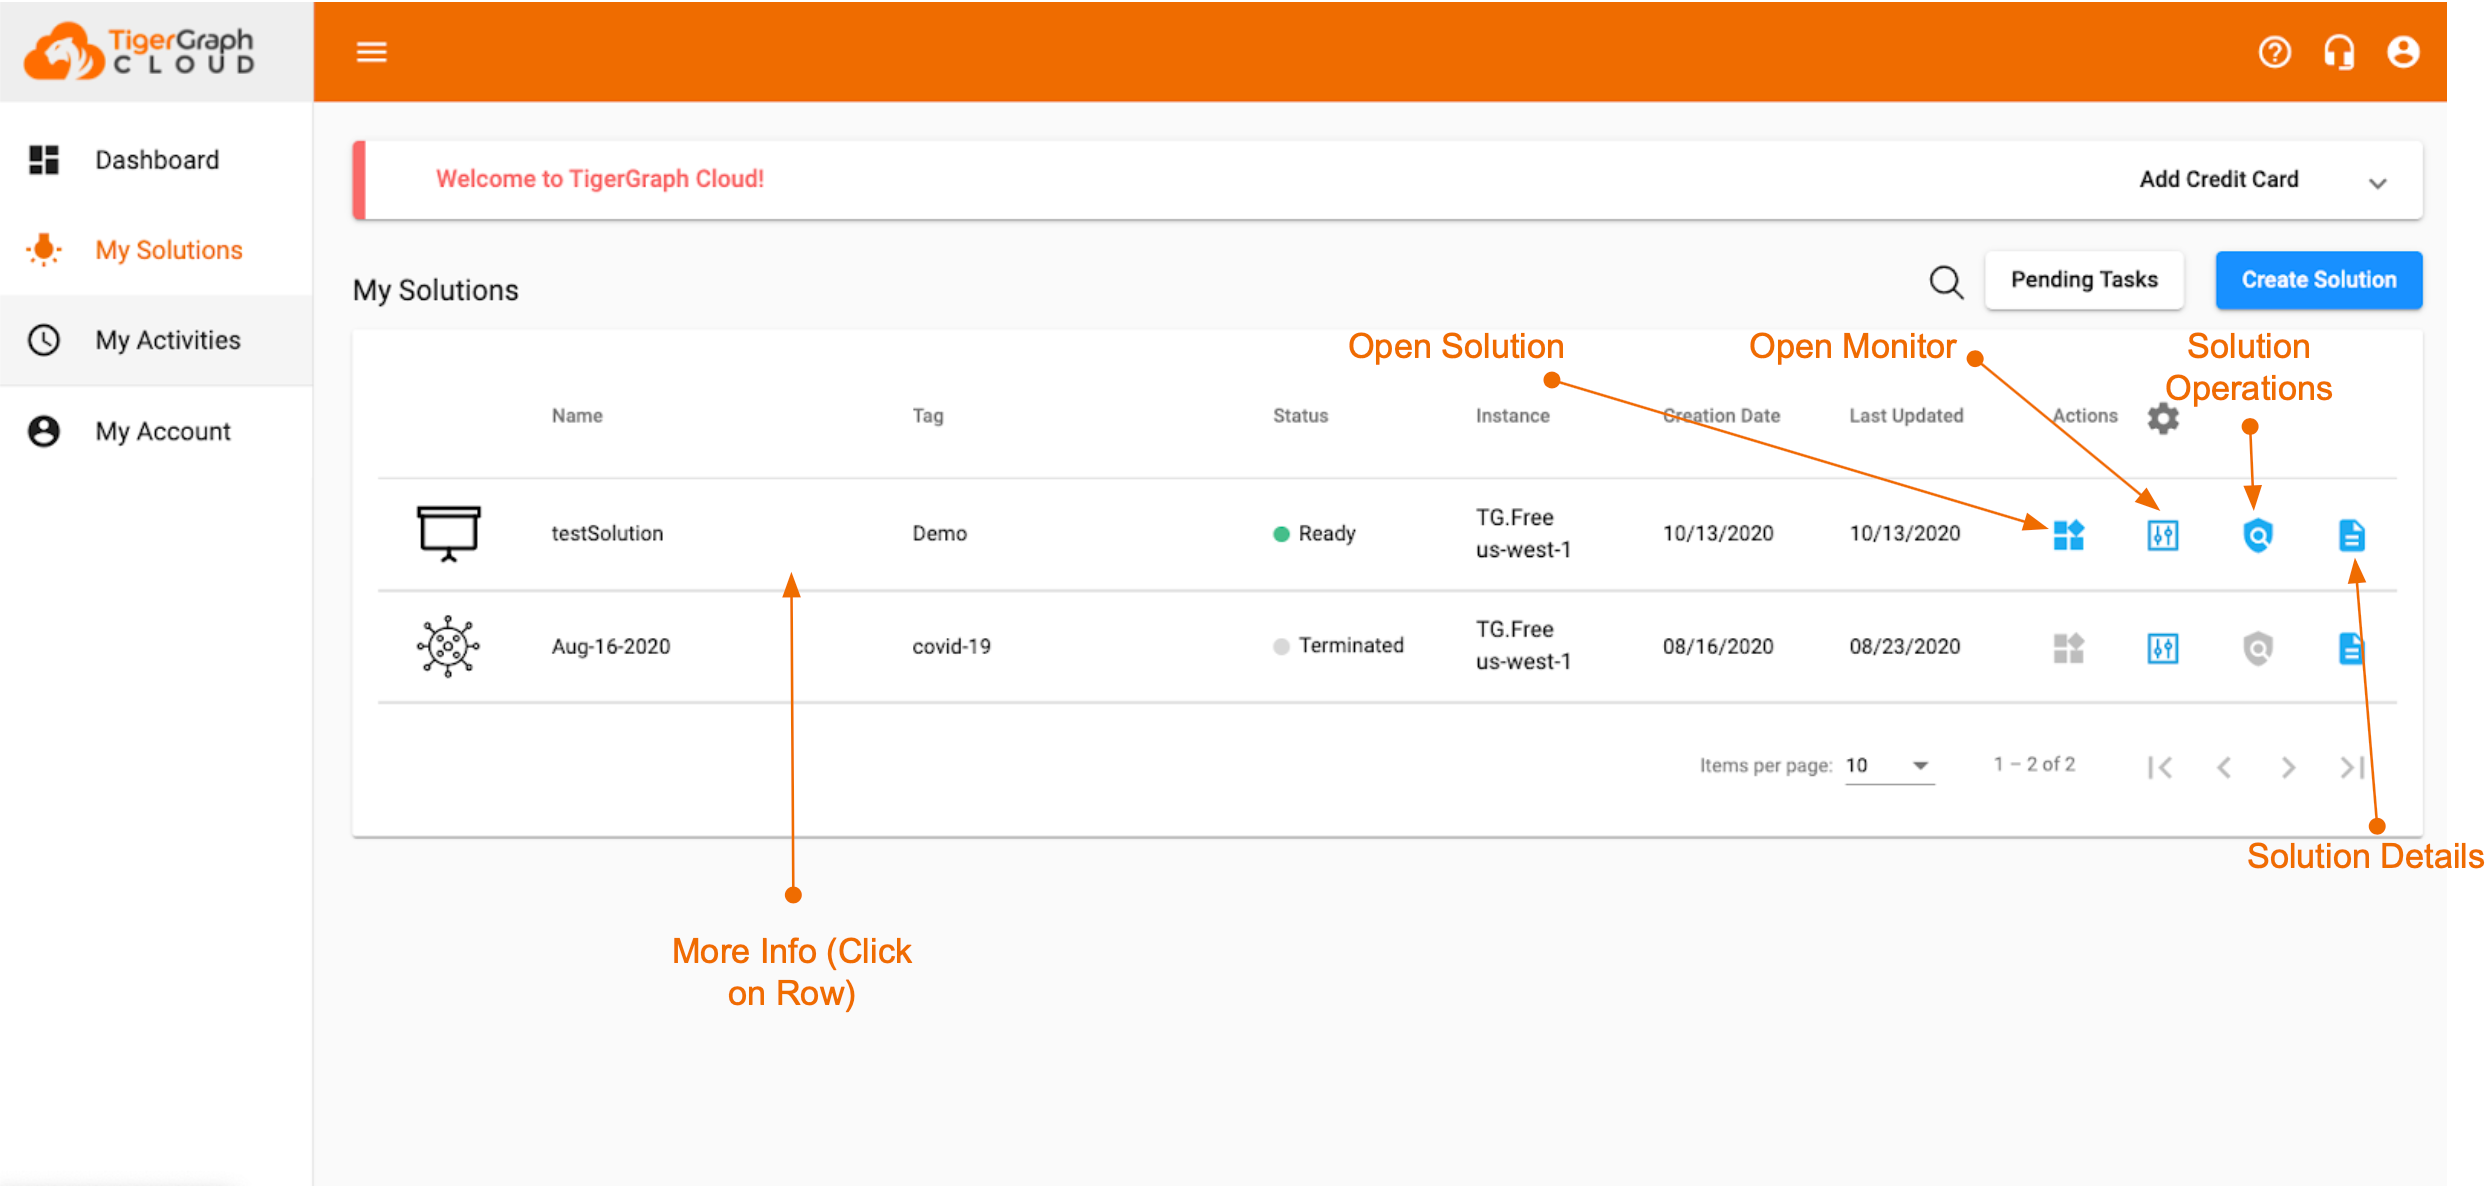Open My Account in sidebar
The image size is (2486, 1186).
(162, 431)
